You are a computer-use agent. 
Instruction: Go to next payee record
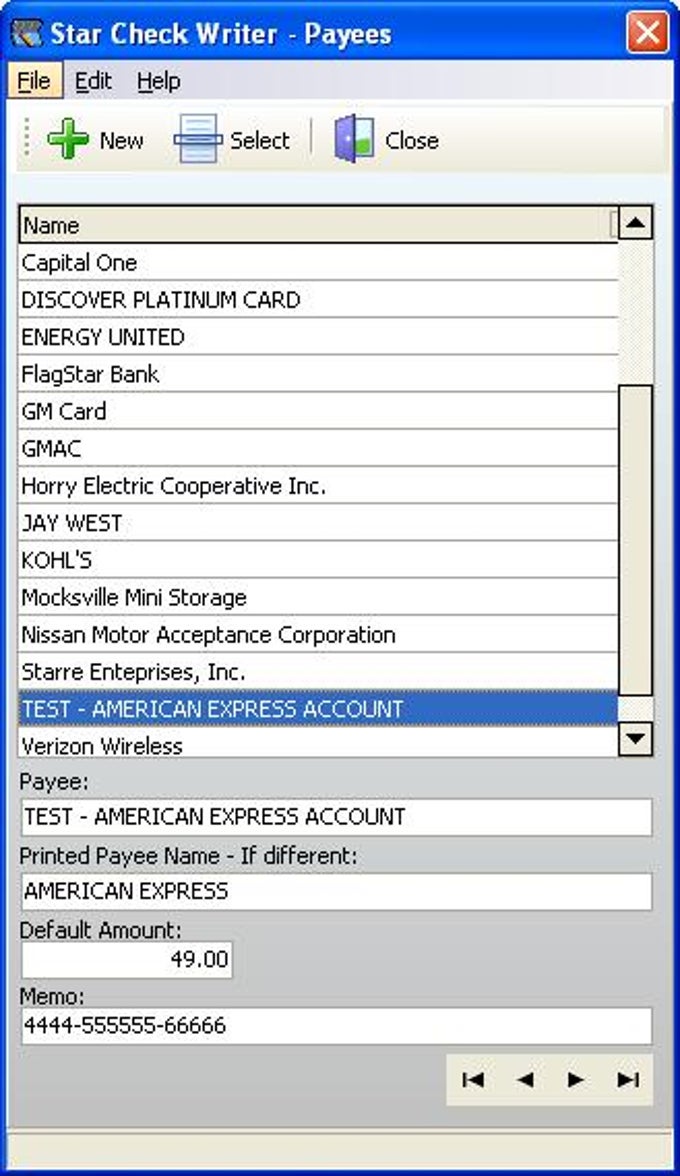click(x=576, y=1079)
